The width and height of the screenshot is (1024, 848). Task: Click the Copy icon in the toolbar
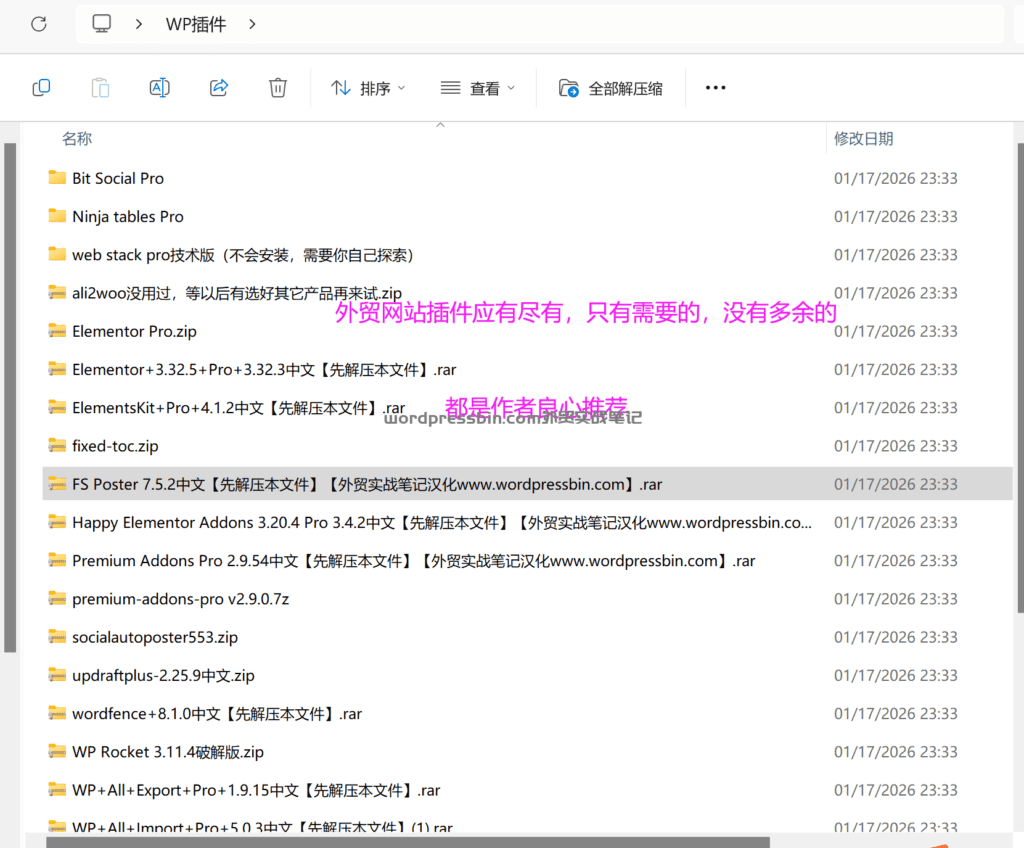(41, 87)
